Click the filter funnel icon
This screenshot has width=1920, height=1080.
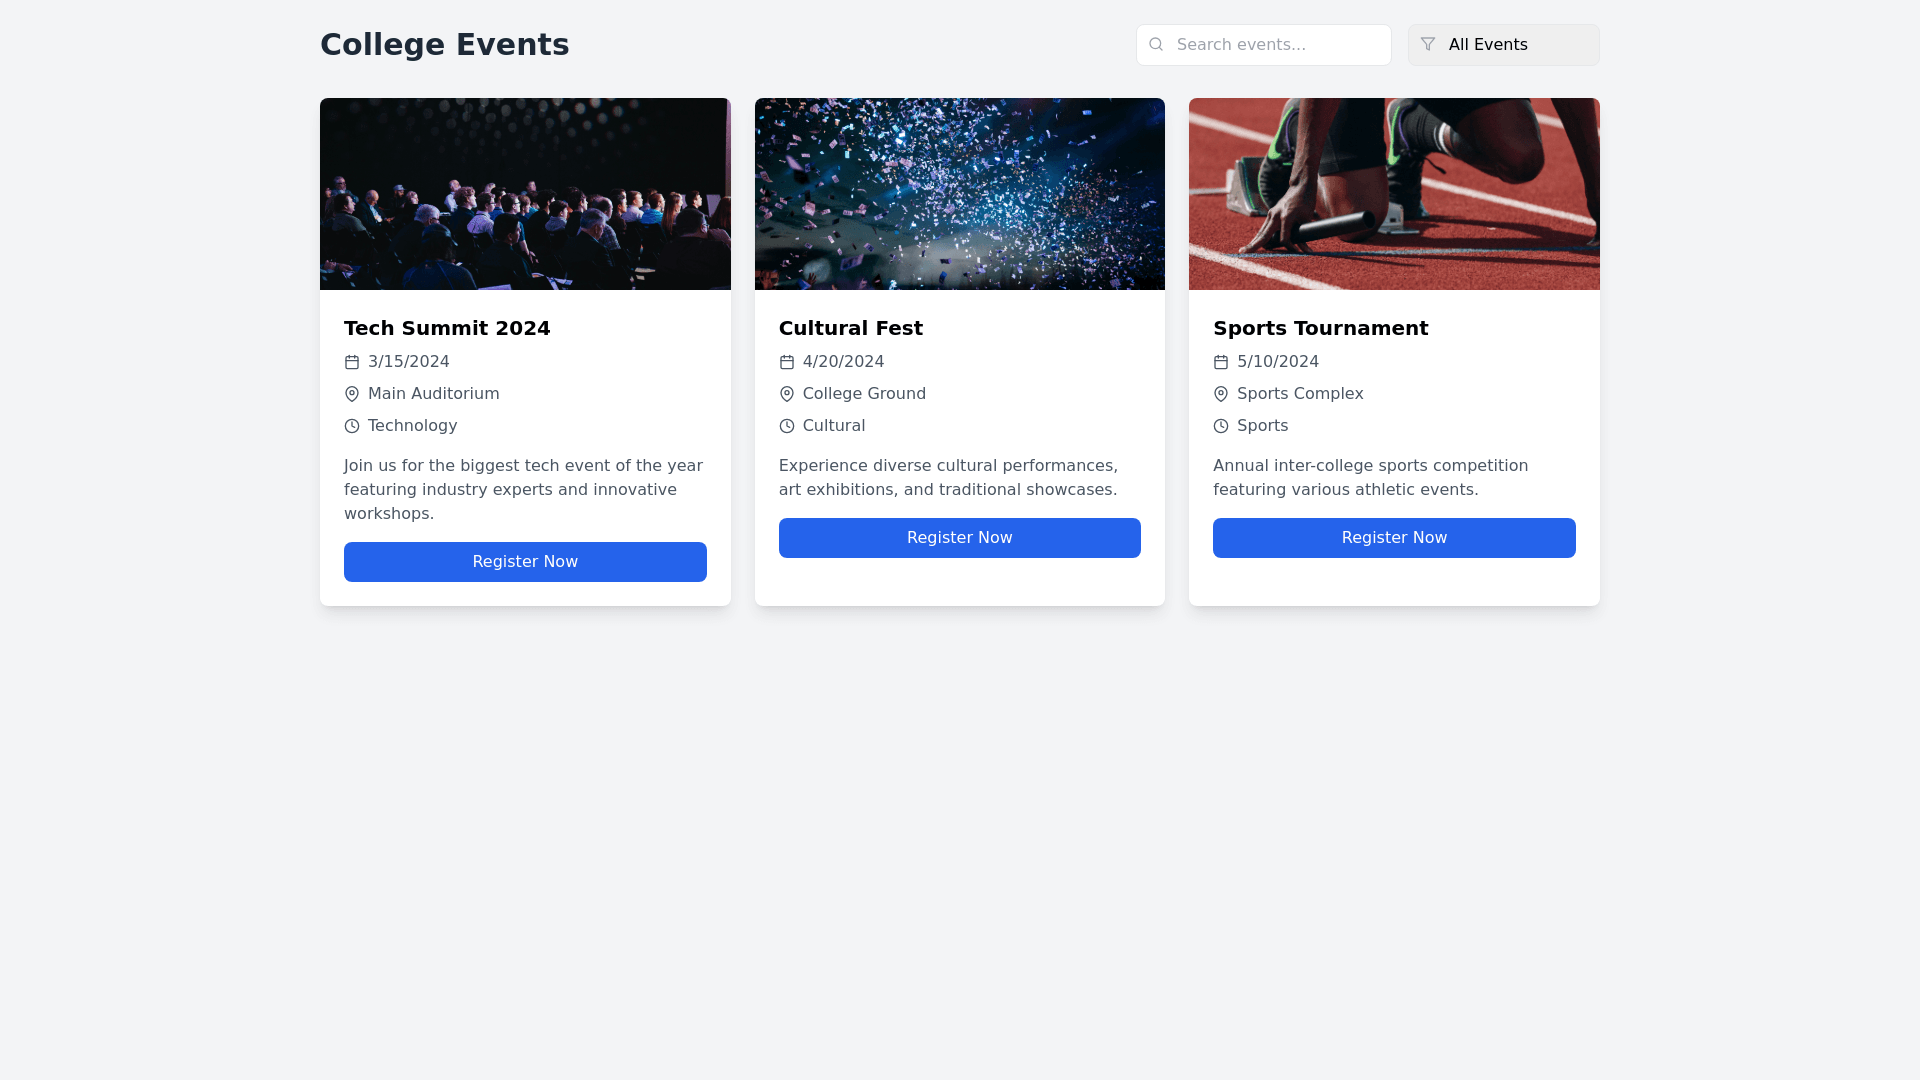1428,44
